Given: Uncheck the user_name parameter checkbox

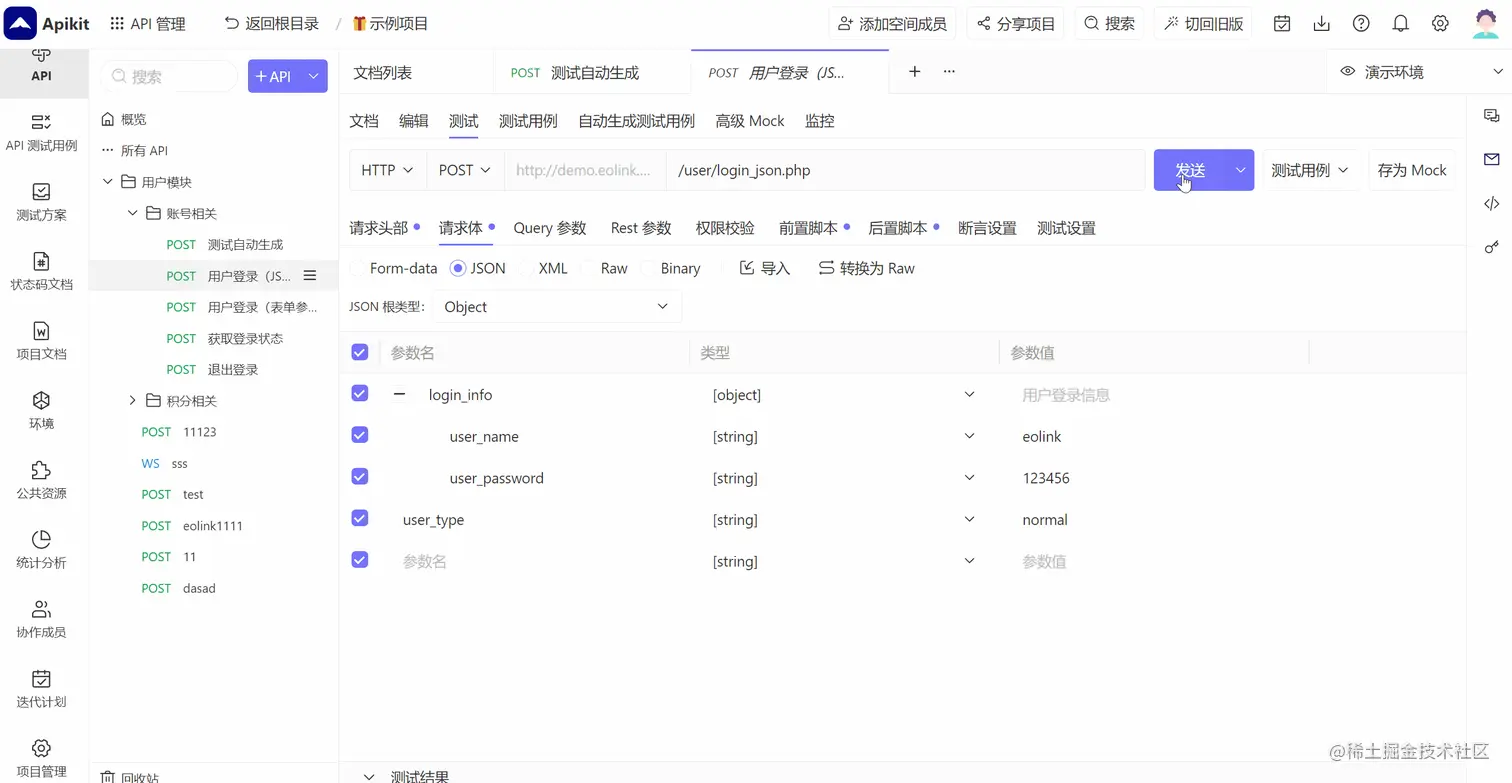Looking at the screenshot, I should [360, 435].
